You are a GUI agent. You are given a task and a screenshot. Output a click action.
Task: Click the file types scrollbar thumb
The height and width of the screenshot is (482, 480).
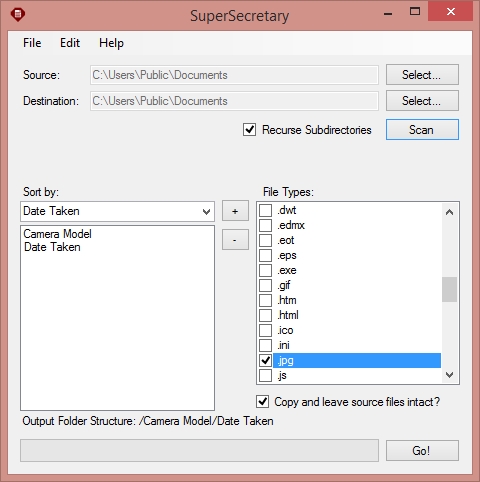coord(449,289)
